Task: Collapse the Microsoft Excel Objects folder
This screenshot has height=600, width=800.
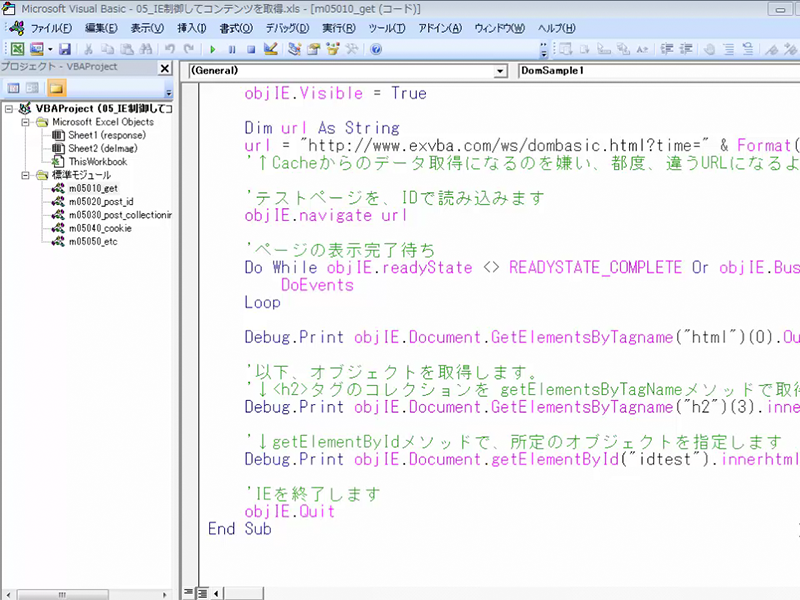Action: coord(27,122)
